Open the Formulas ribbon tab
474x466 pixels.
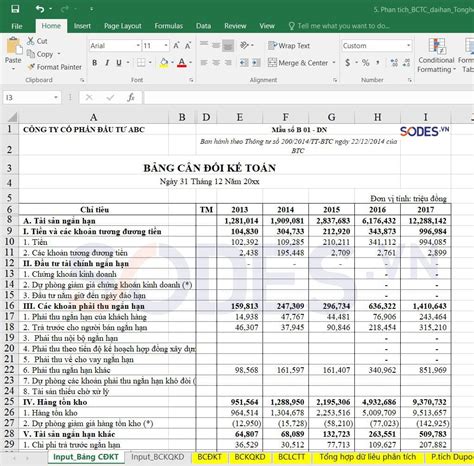[168, 26]
